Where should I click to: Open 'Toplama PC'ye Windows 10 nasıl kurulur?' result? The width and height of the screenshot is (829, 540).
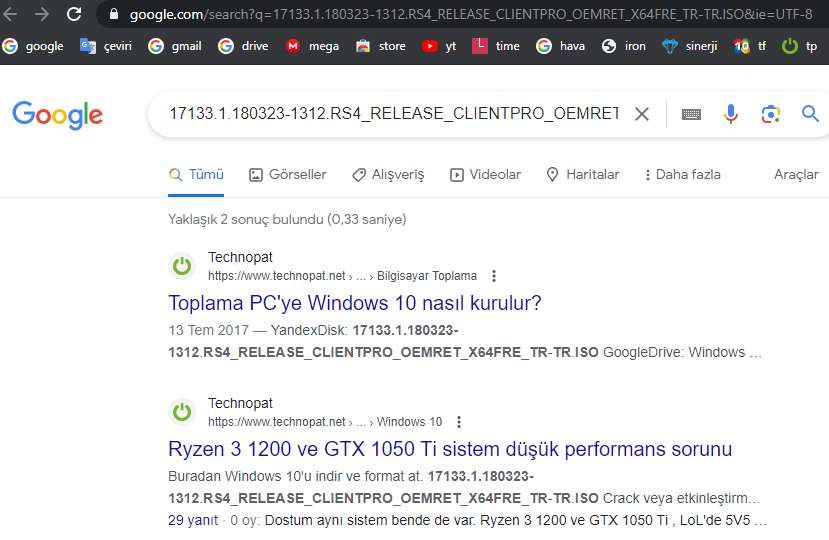355,303
